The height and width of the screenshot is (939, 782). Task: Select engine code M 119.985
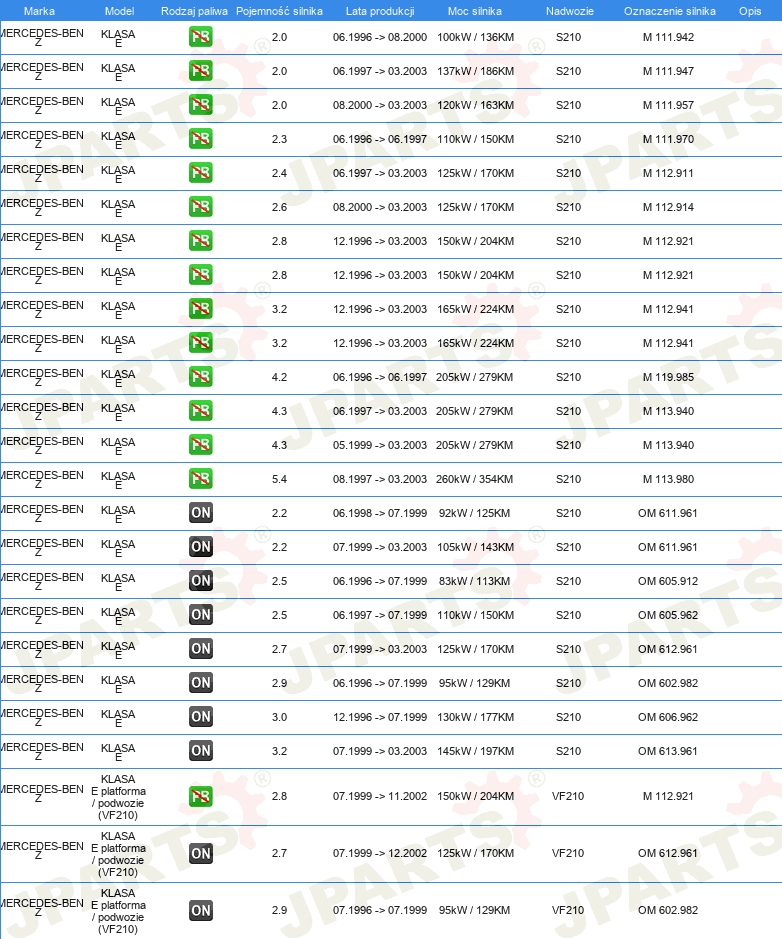click(668, 377)
